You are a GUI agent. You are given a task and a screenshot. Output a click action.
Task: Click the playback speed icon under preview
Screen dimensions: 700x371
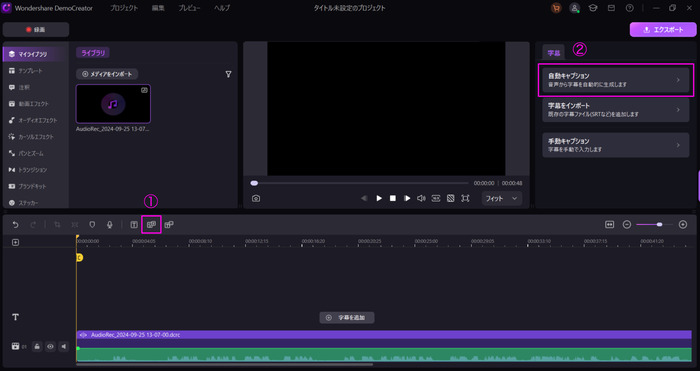point(436,198)
